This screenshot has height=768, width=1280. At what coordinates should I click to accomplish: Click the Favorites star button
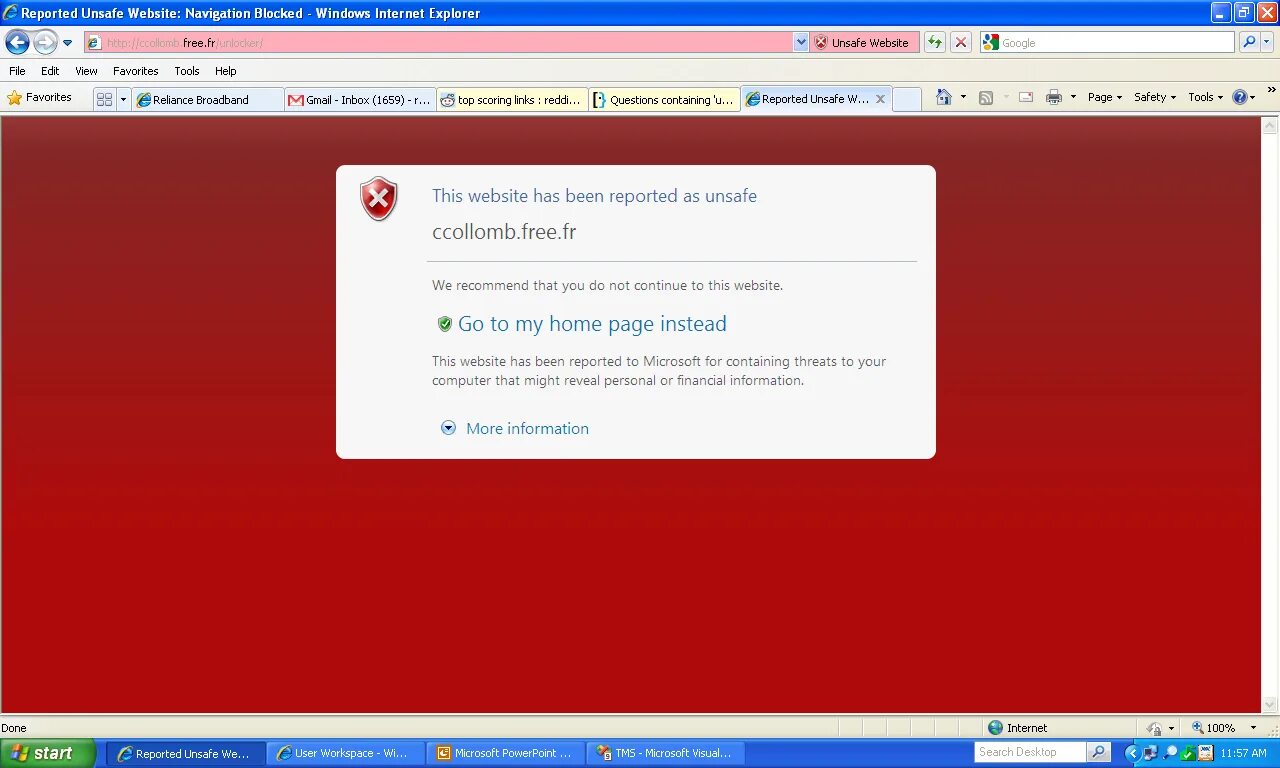click(x=40, y=98)
